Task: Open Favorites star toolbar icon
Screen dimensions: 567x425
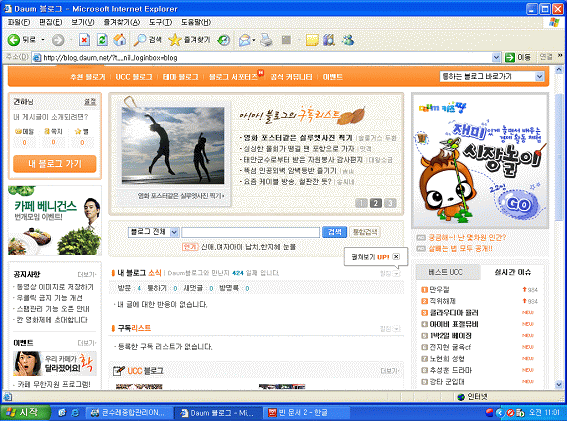Action: coord(175,40)
